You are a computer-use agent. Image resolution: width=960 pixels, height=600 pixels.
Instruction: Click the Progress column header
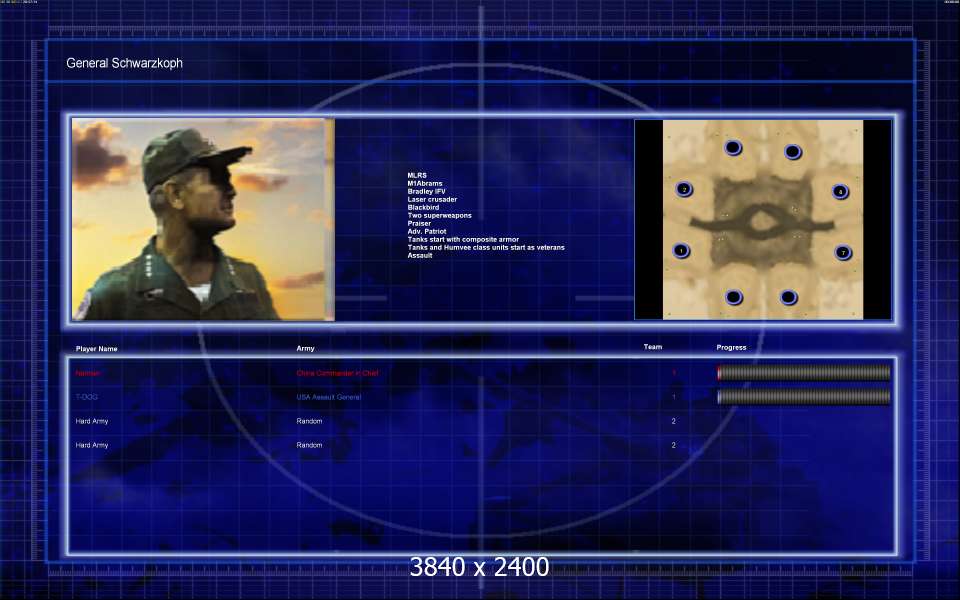pos(732,347)
